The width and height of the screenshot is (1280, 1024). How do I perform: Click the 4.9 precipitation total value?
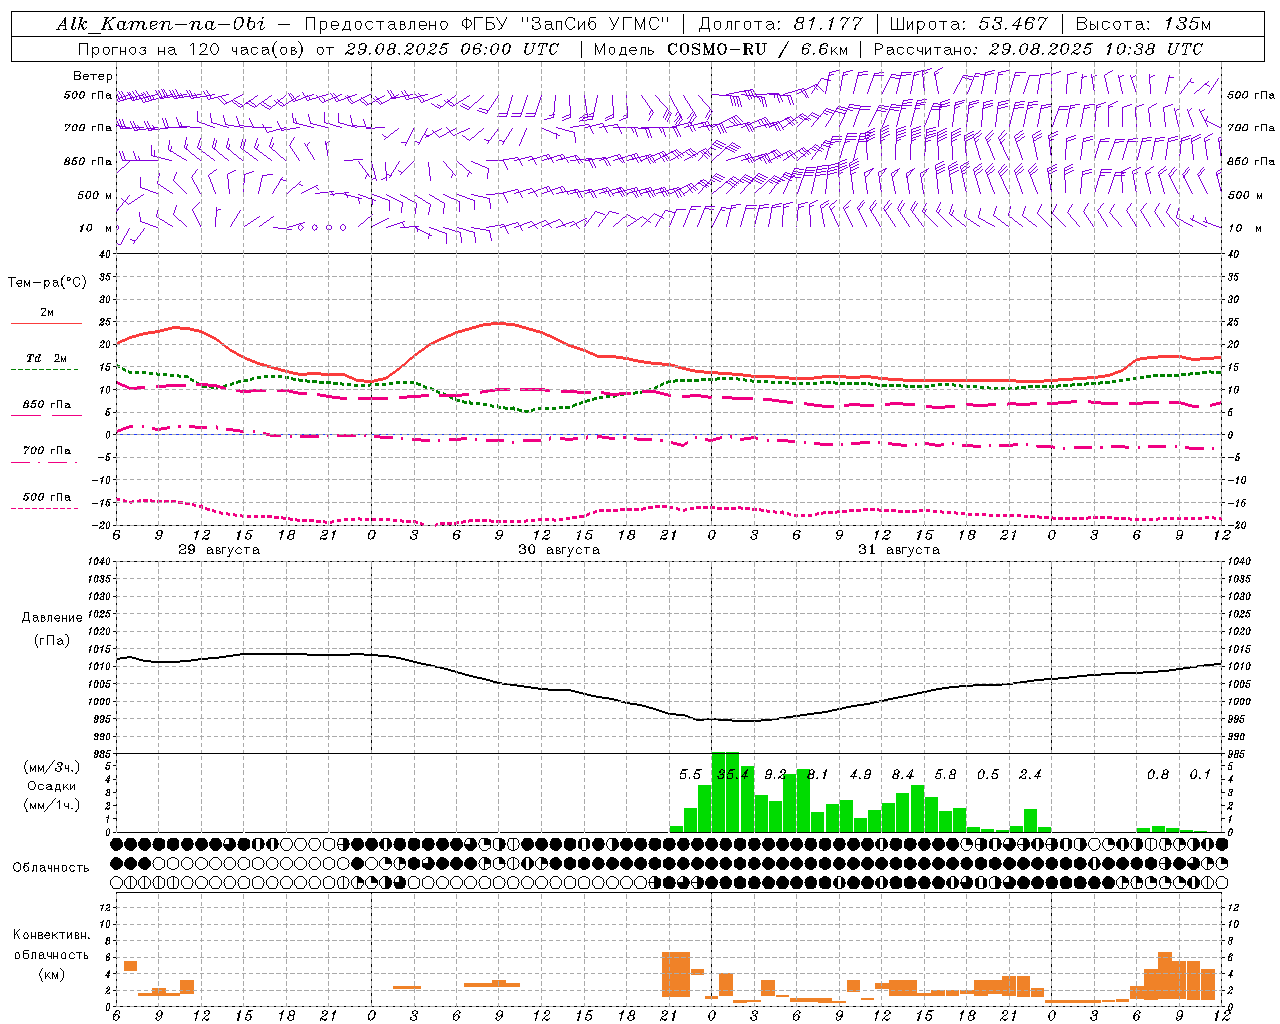pyautogui.click(x=860, y=775)
